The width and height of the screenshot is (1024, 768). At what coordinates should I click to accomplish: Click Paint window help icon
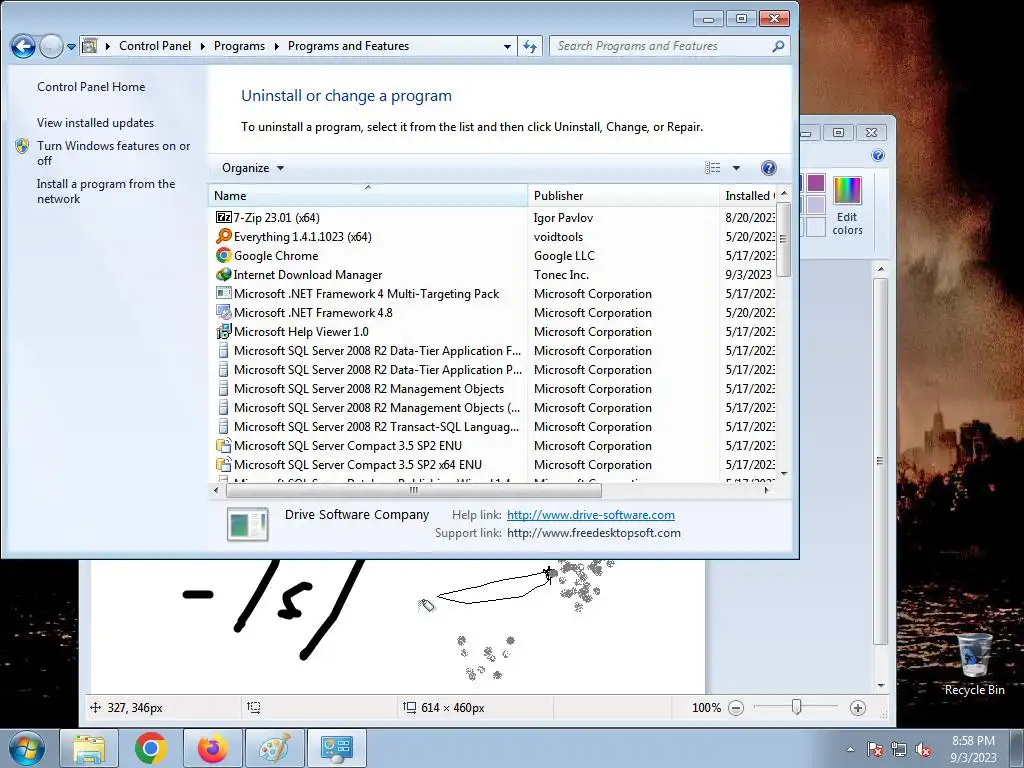(878, 155)
